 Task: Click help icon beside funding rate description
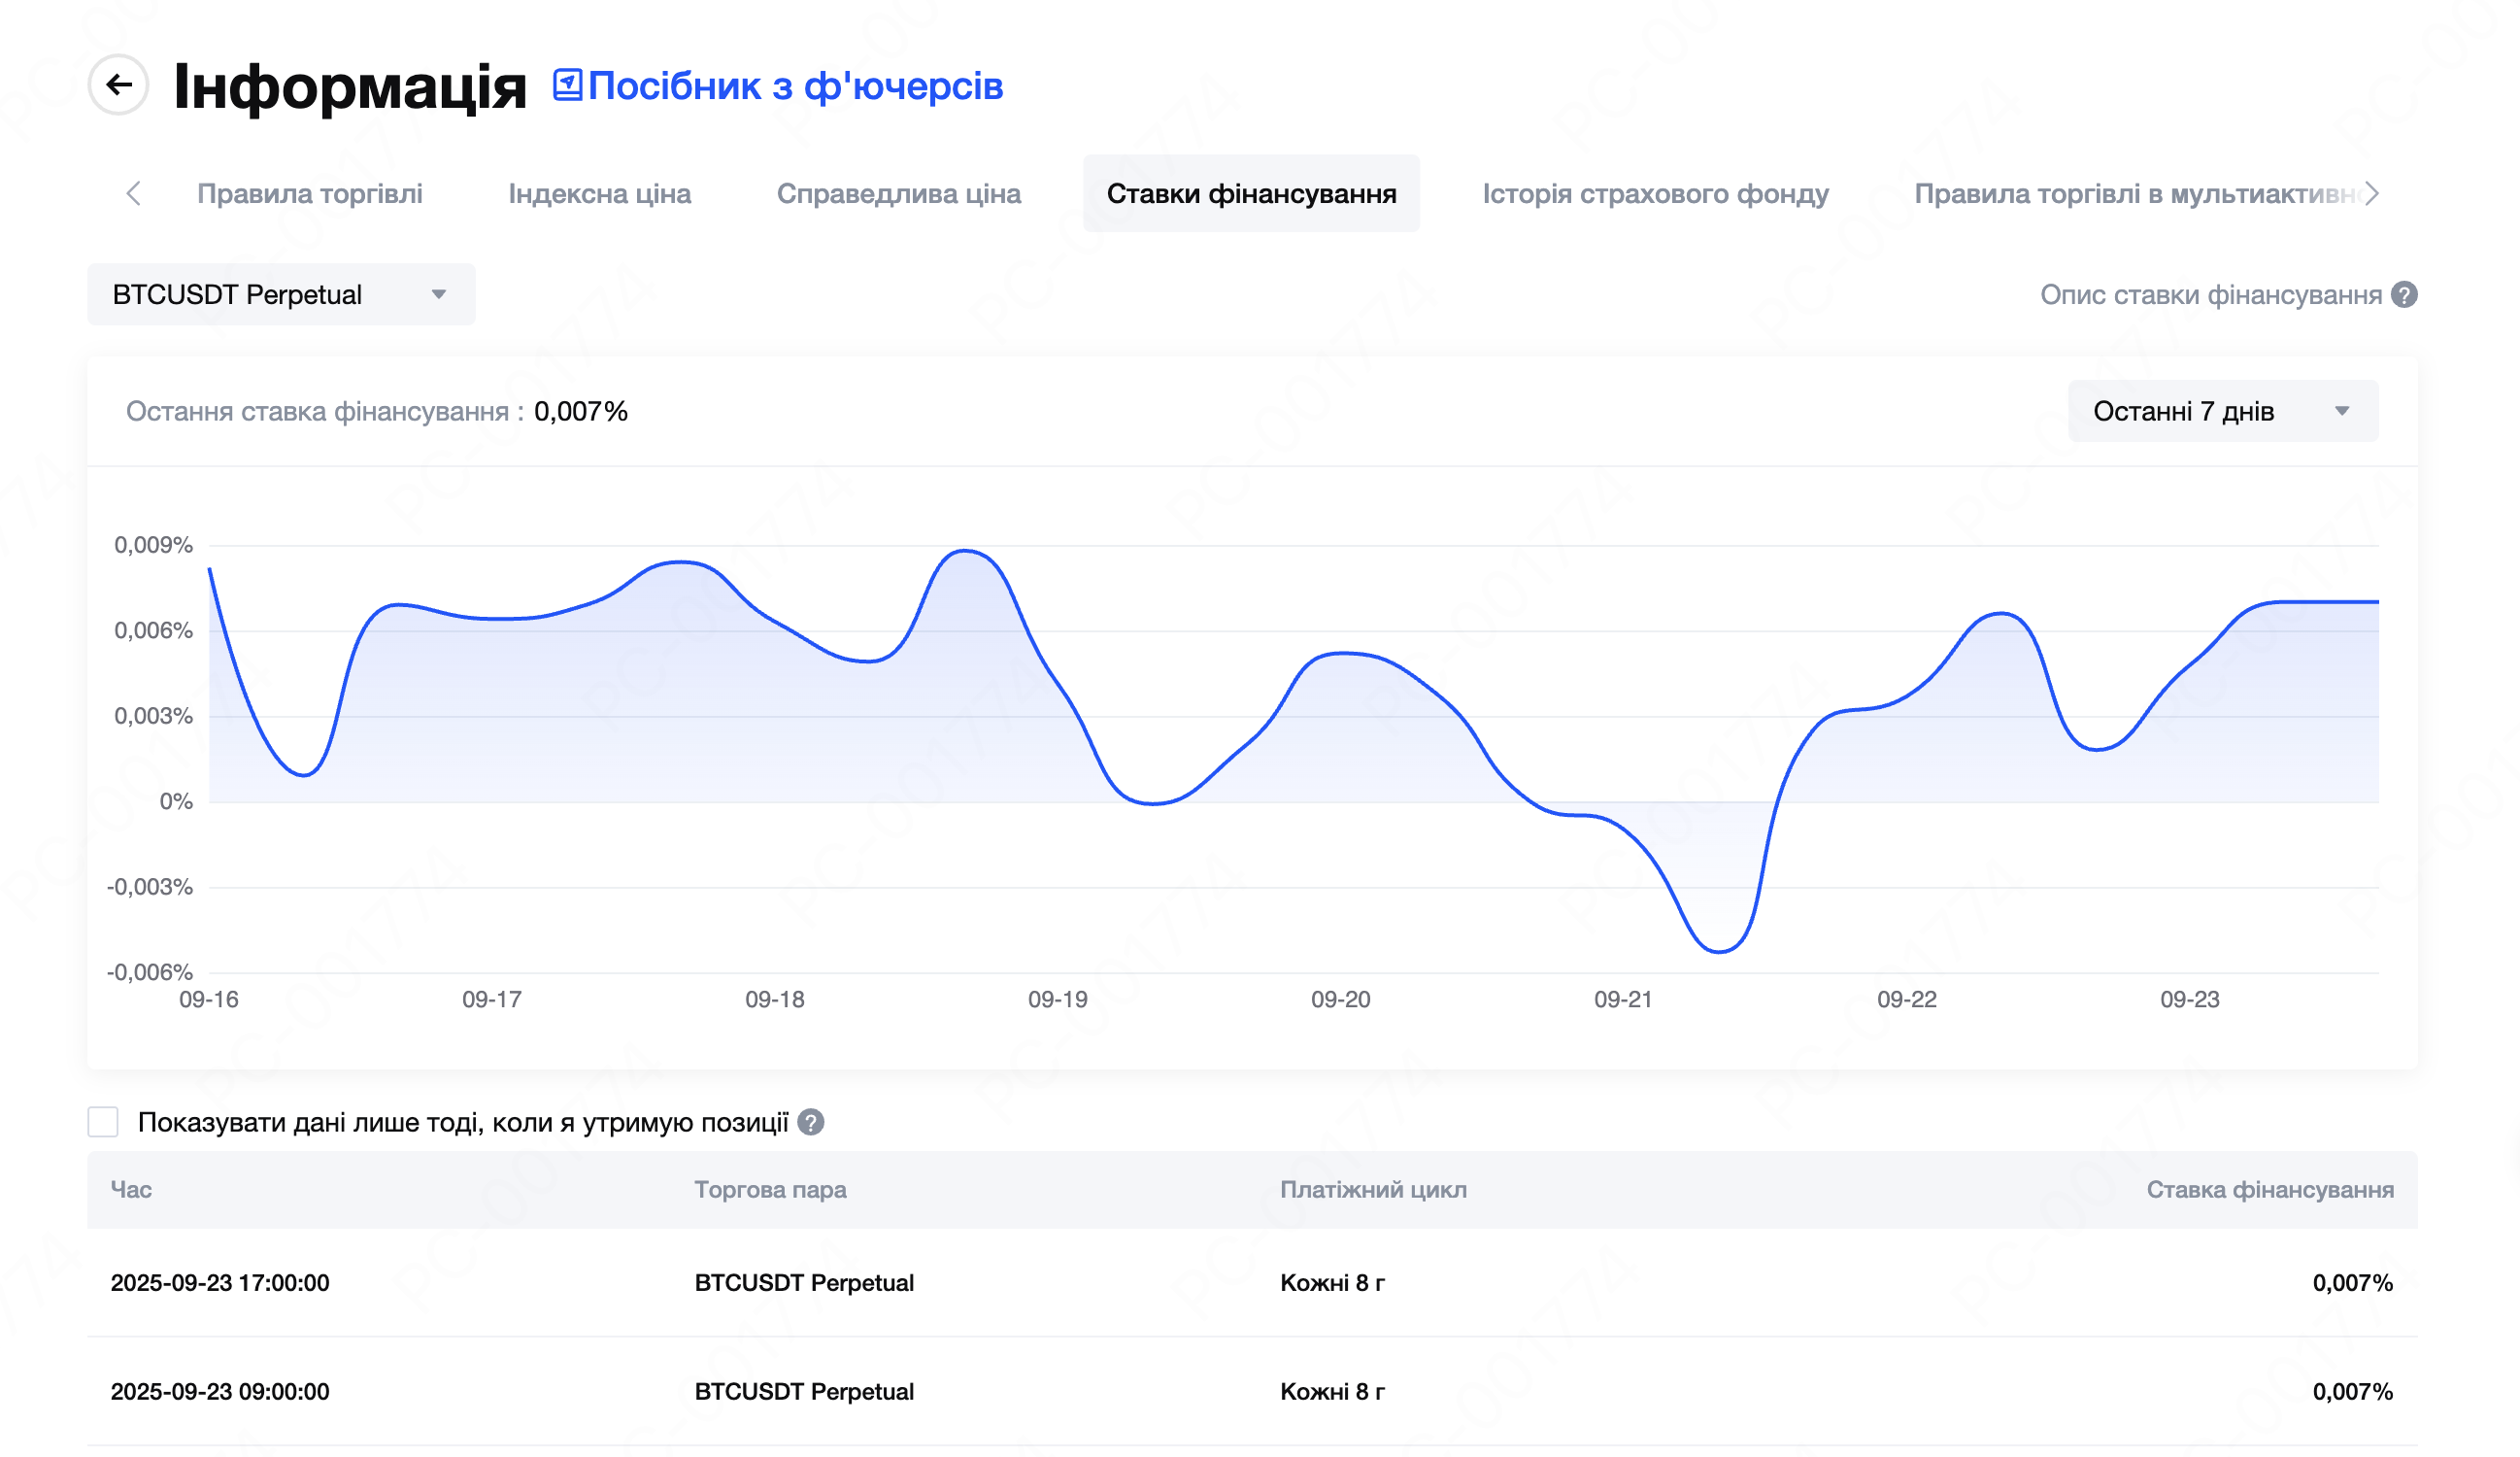pos(2404,295)
